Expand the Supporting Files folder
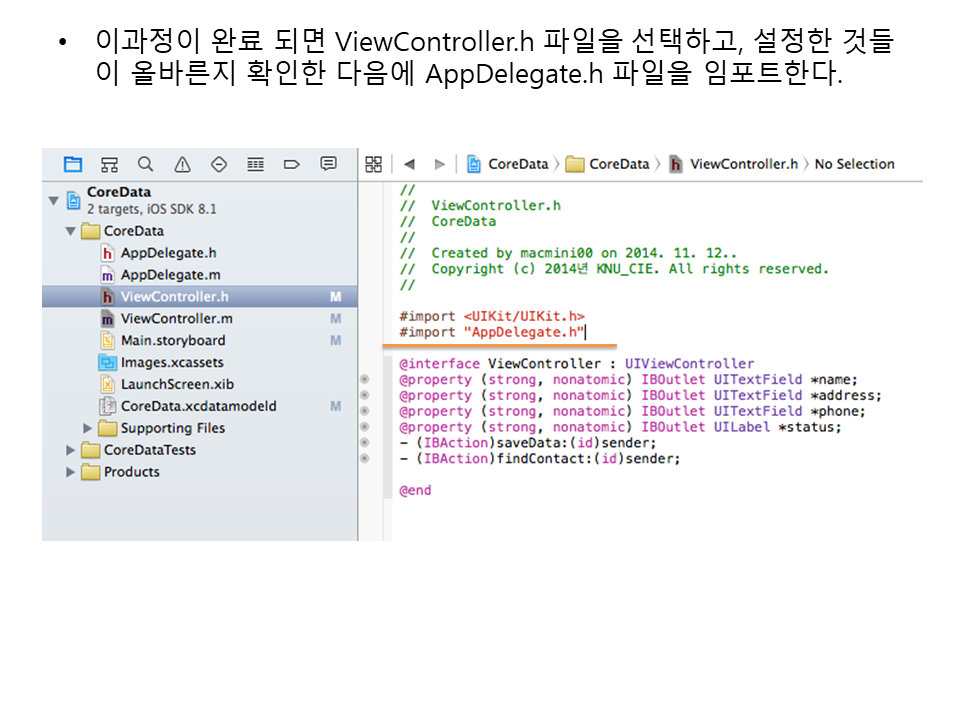The width and height of the screenshot is (960, 720). [88, 428]
